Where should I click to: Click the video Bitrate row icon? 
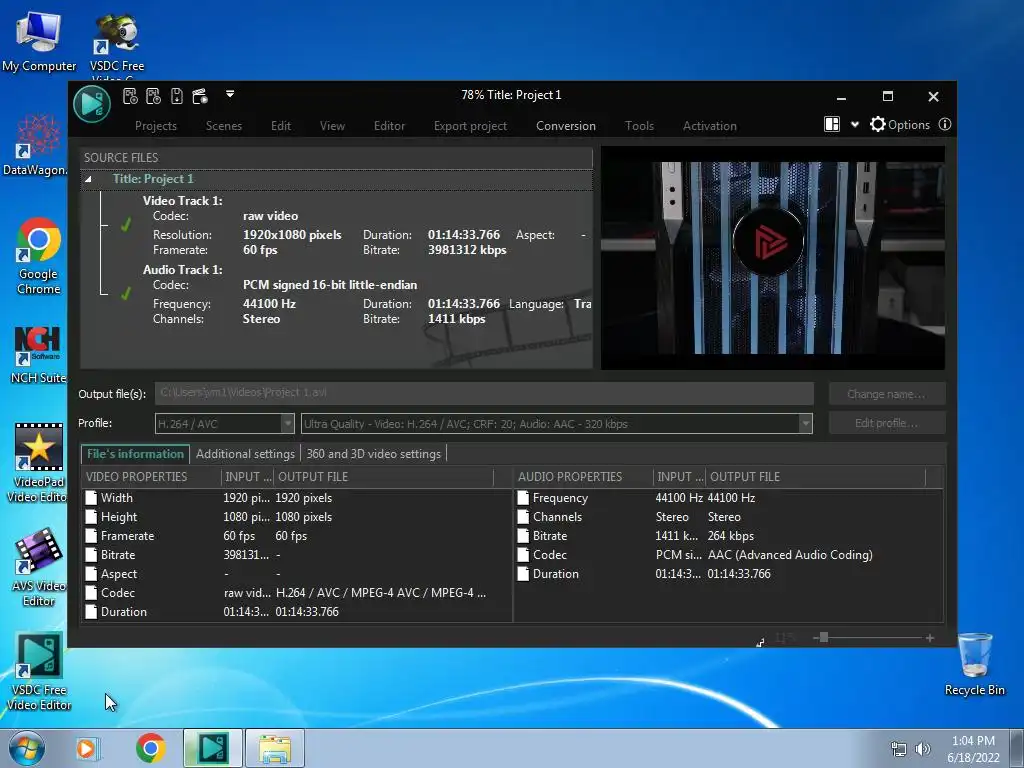coord(91,554)
